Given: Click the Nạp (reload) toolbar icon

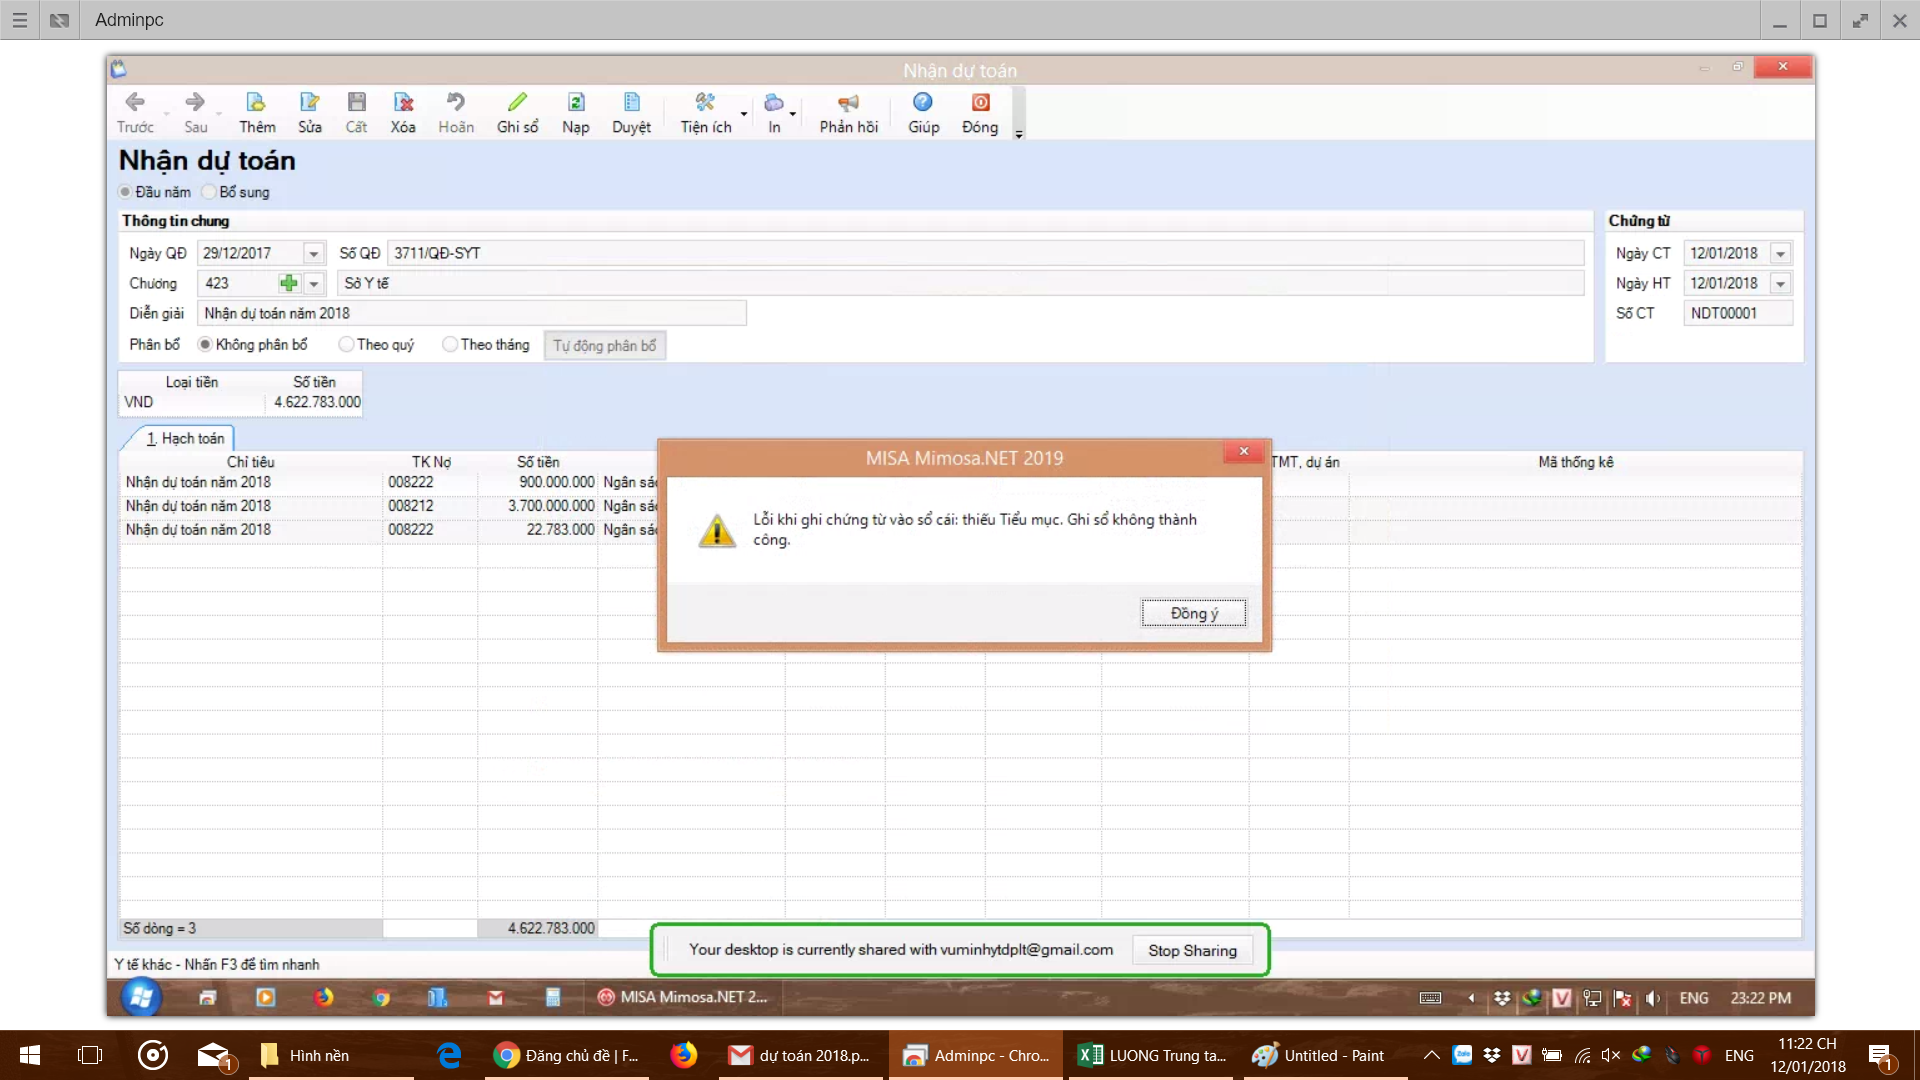Looking at the screenshot, I should coord(576,103).
